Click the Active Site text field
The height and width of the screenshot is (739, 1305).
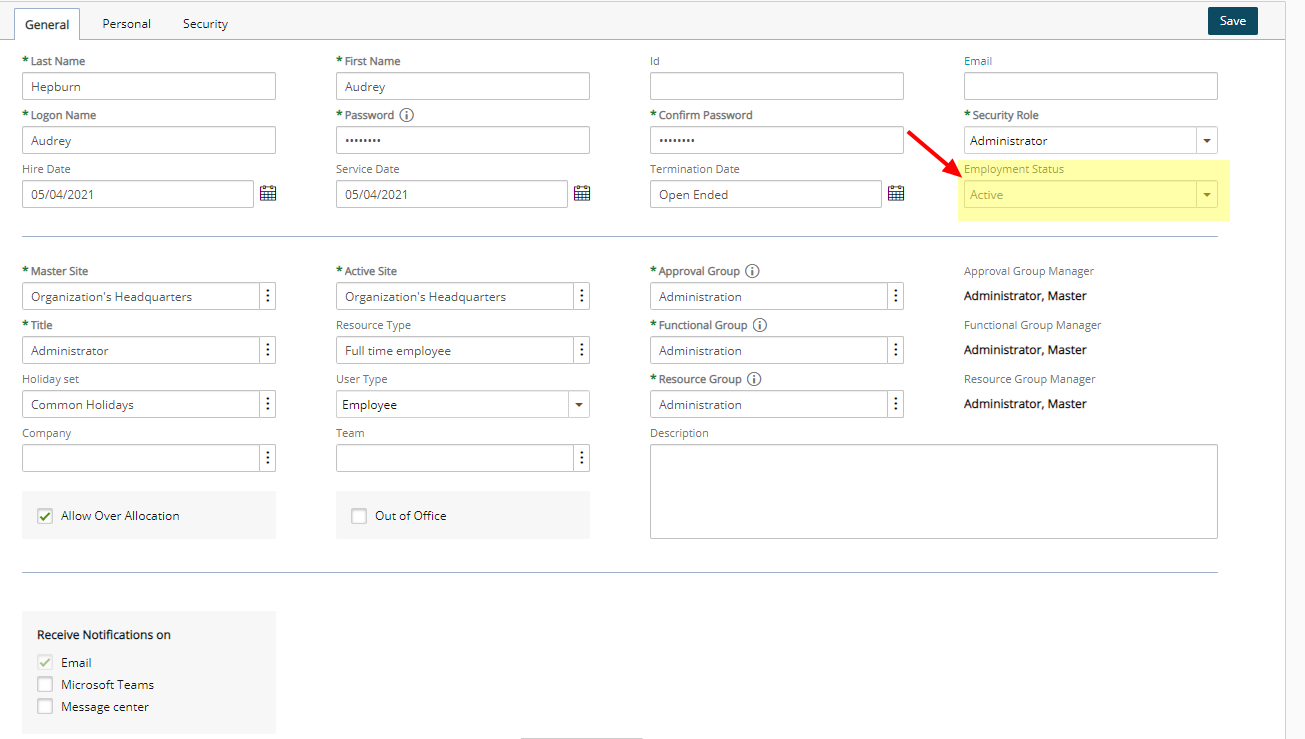(x=455, y=297)
